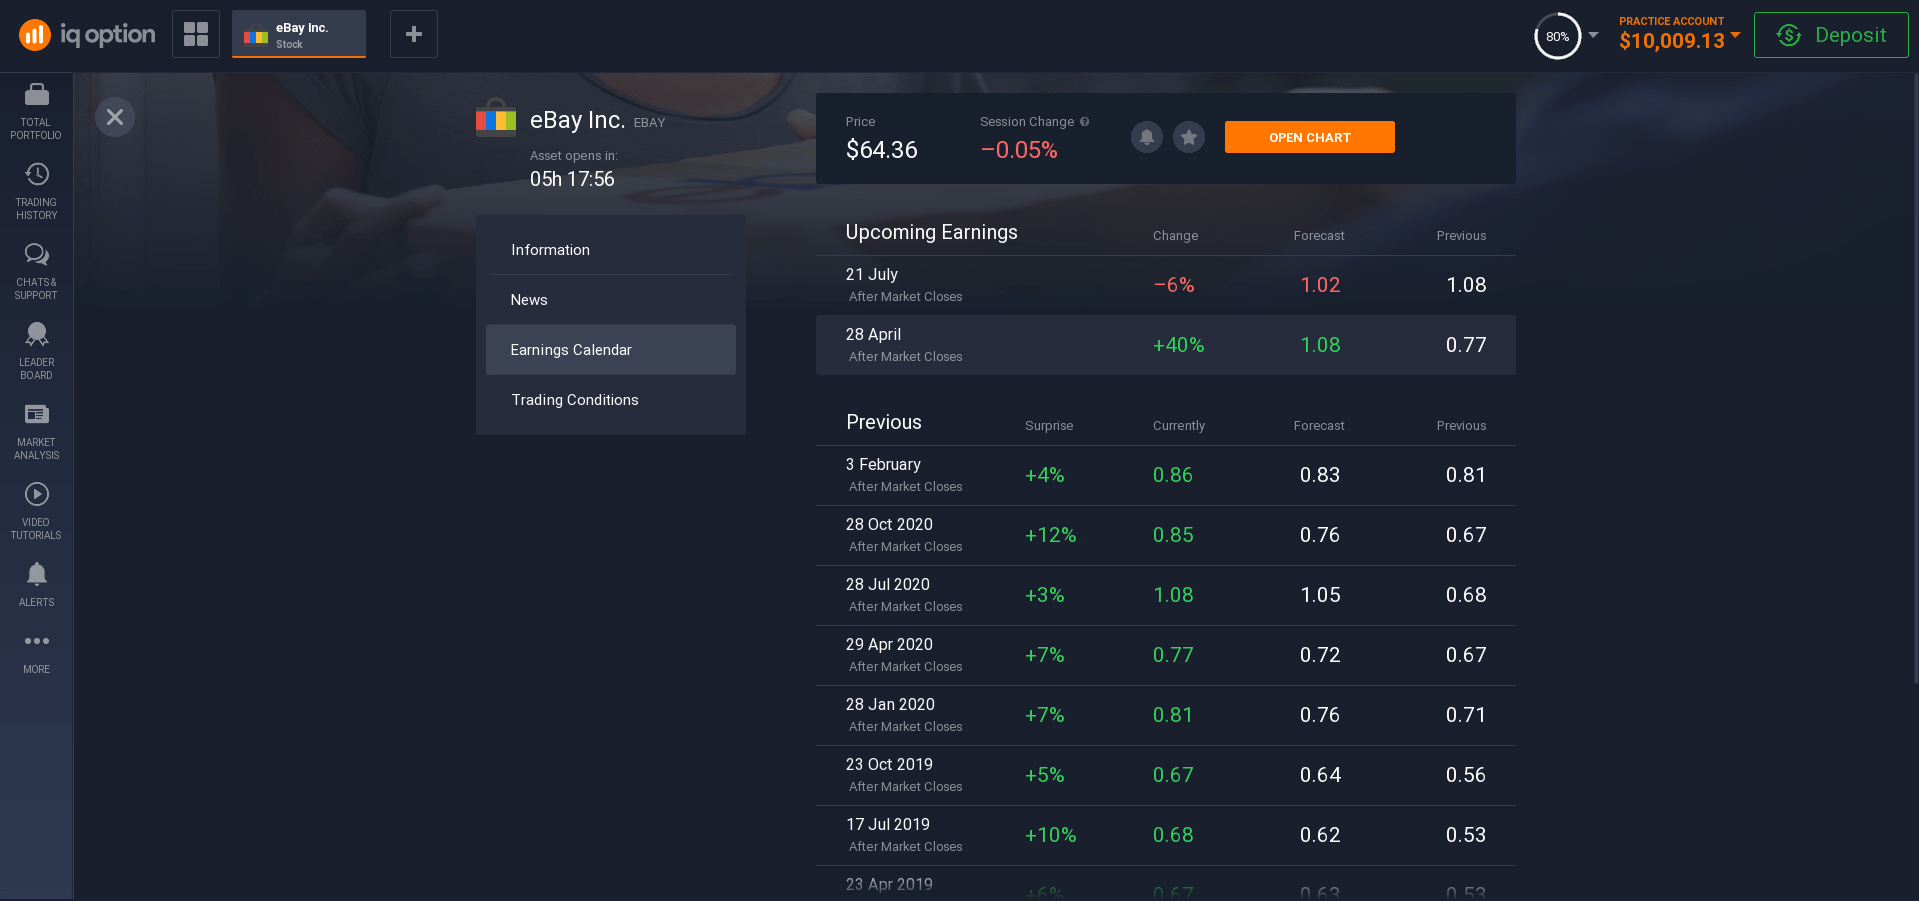Click the green Deposit button
Image resolution: width=1919 pixels, height=901 pixels.
tap(1830, 35)
